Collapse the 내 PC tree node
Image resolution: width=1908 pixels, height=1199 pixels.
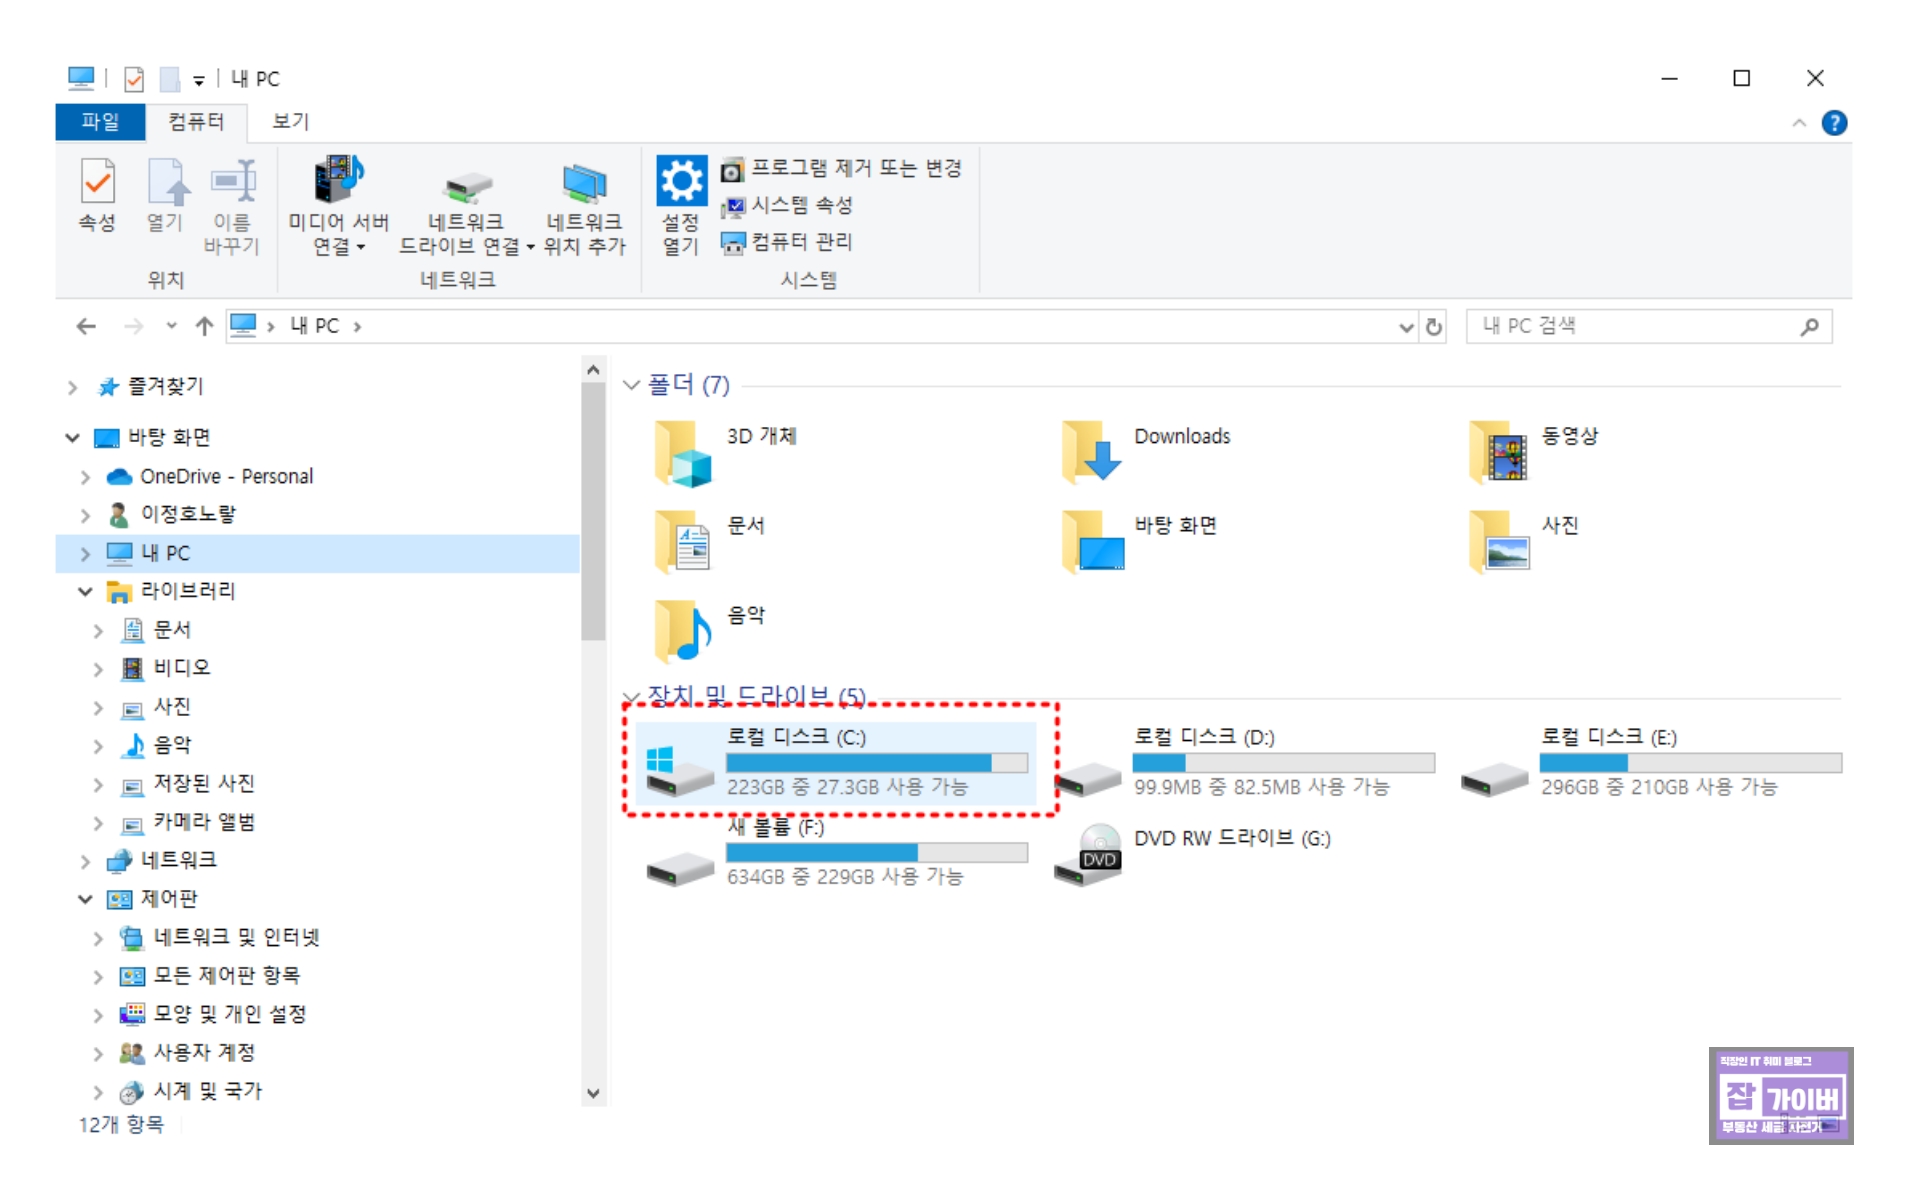pos(84,553)
